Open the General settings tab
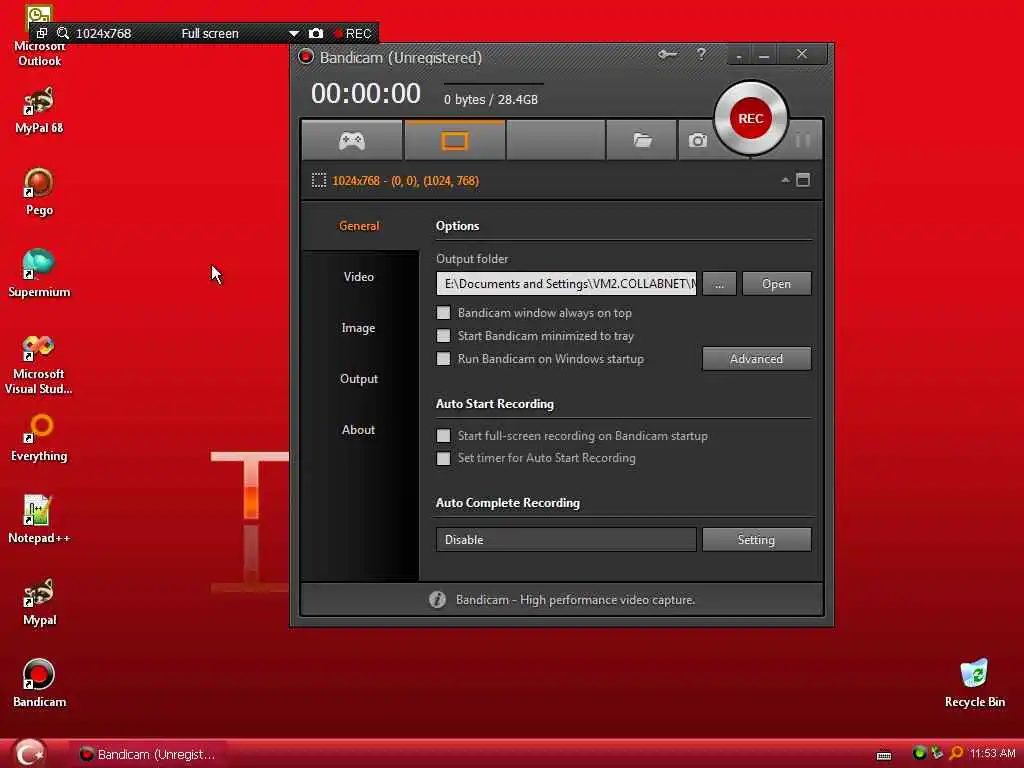The image size is (1024, 768). pyautogui.click(x=359, y=226)
